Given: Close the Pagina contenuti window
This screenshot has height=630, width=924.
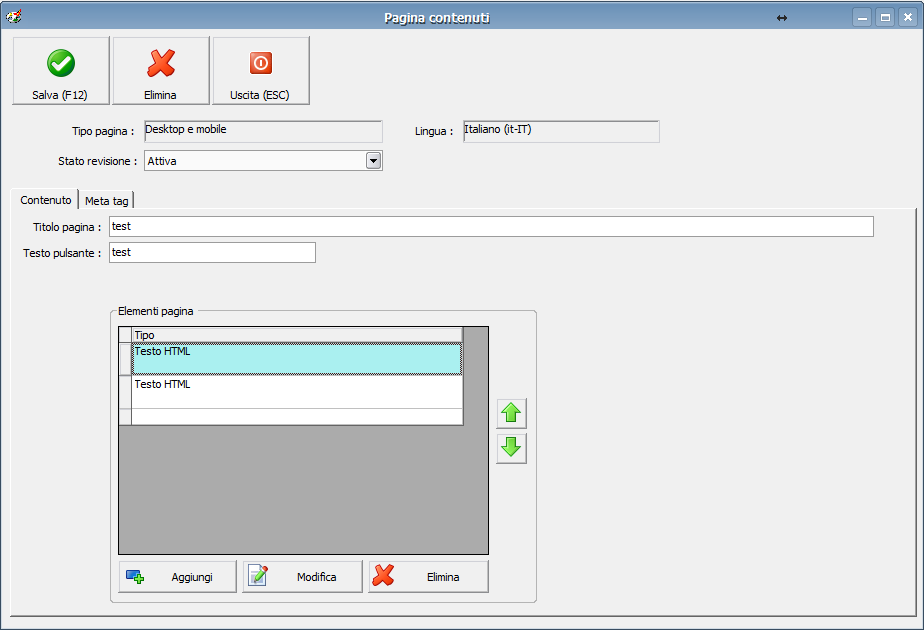Looking at the screenshot, I should [908, 17].
